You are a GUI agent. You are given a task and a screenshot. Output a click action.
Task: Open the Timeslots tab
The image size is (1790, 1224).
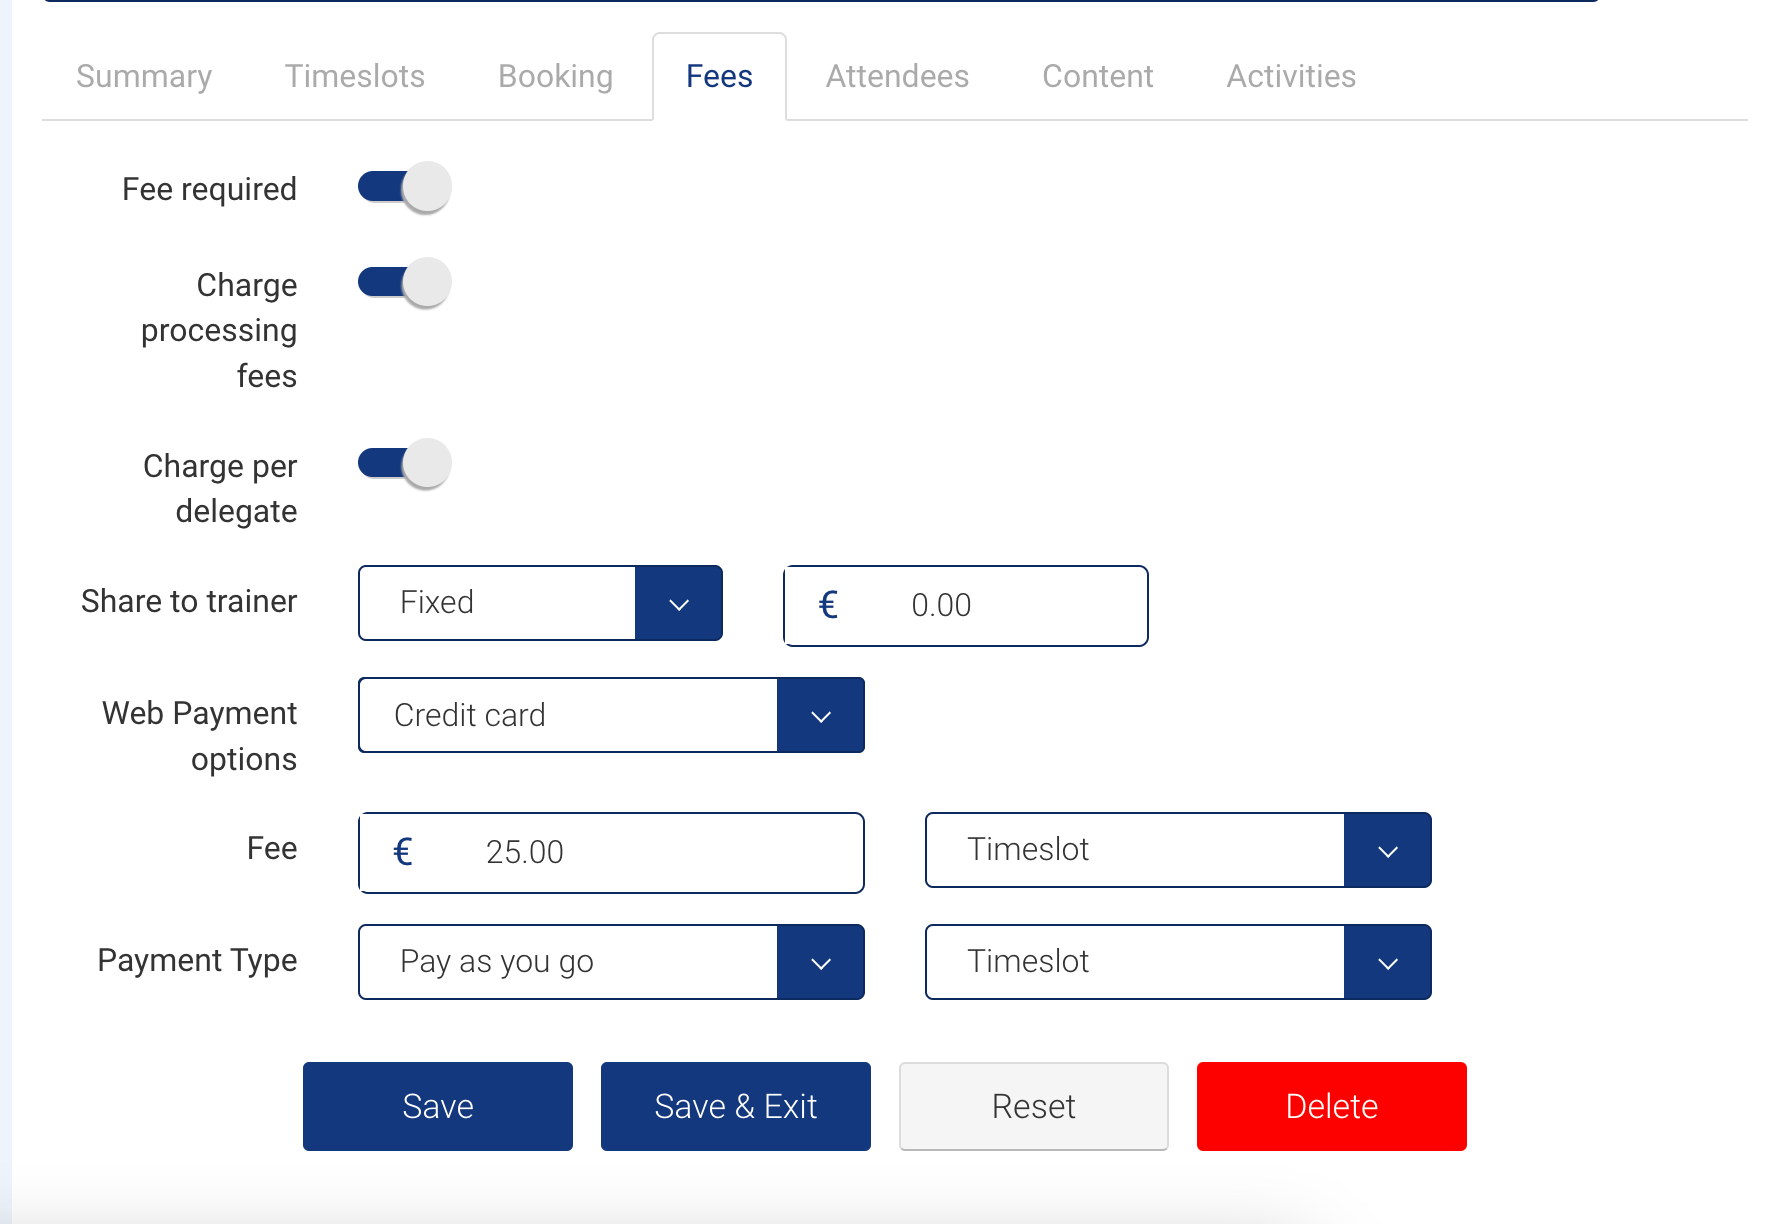355,77
